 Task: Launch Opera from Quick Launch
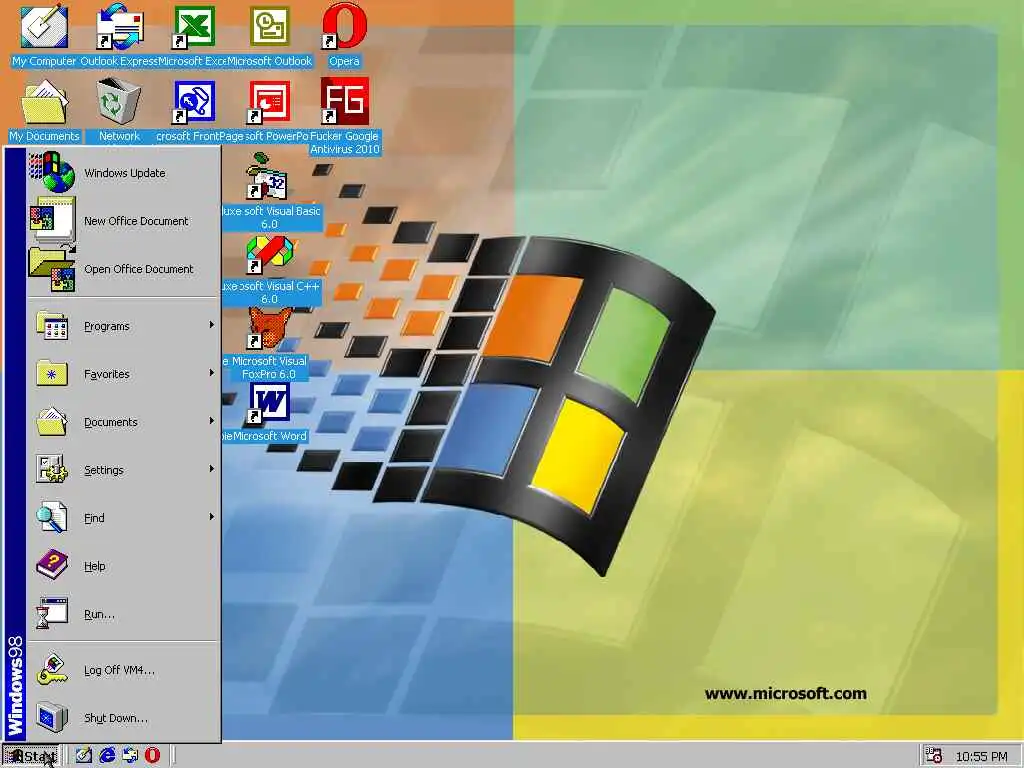[152, 756]
